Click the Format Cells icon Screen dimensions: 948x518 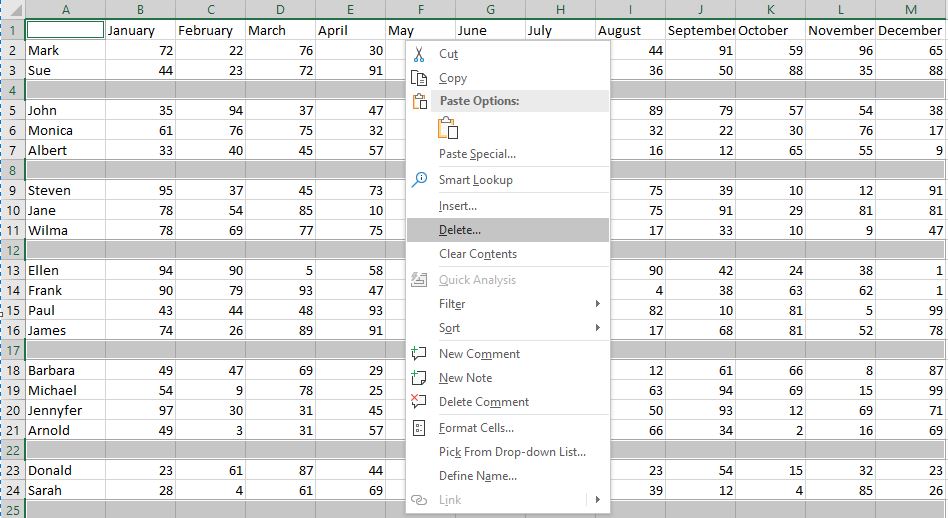click(419, 428)
